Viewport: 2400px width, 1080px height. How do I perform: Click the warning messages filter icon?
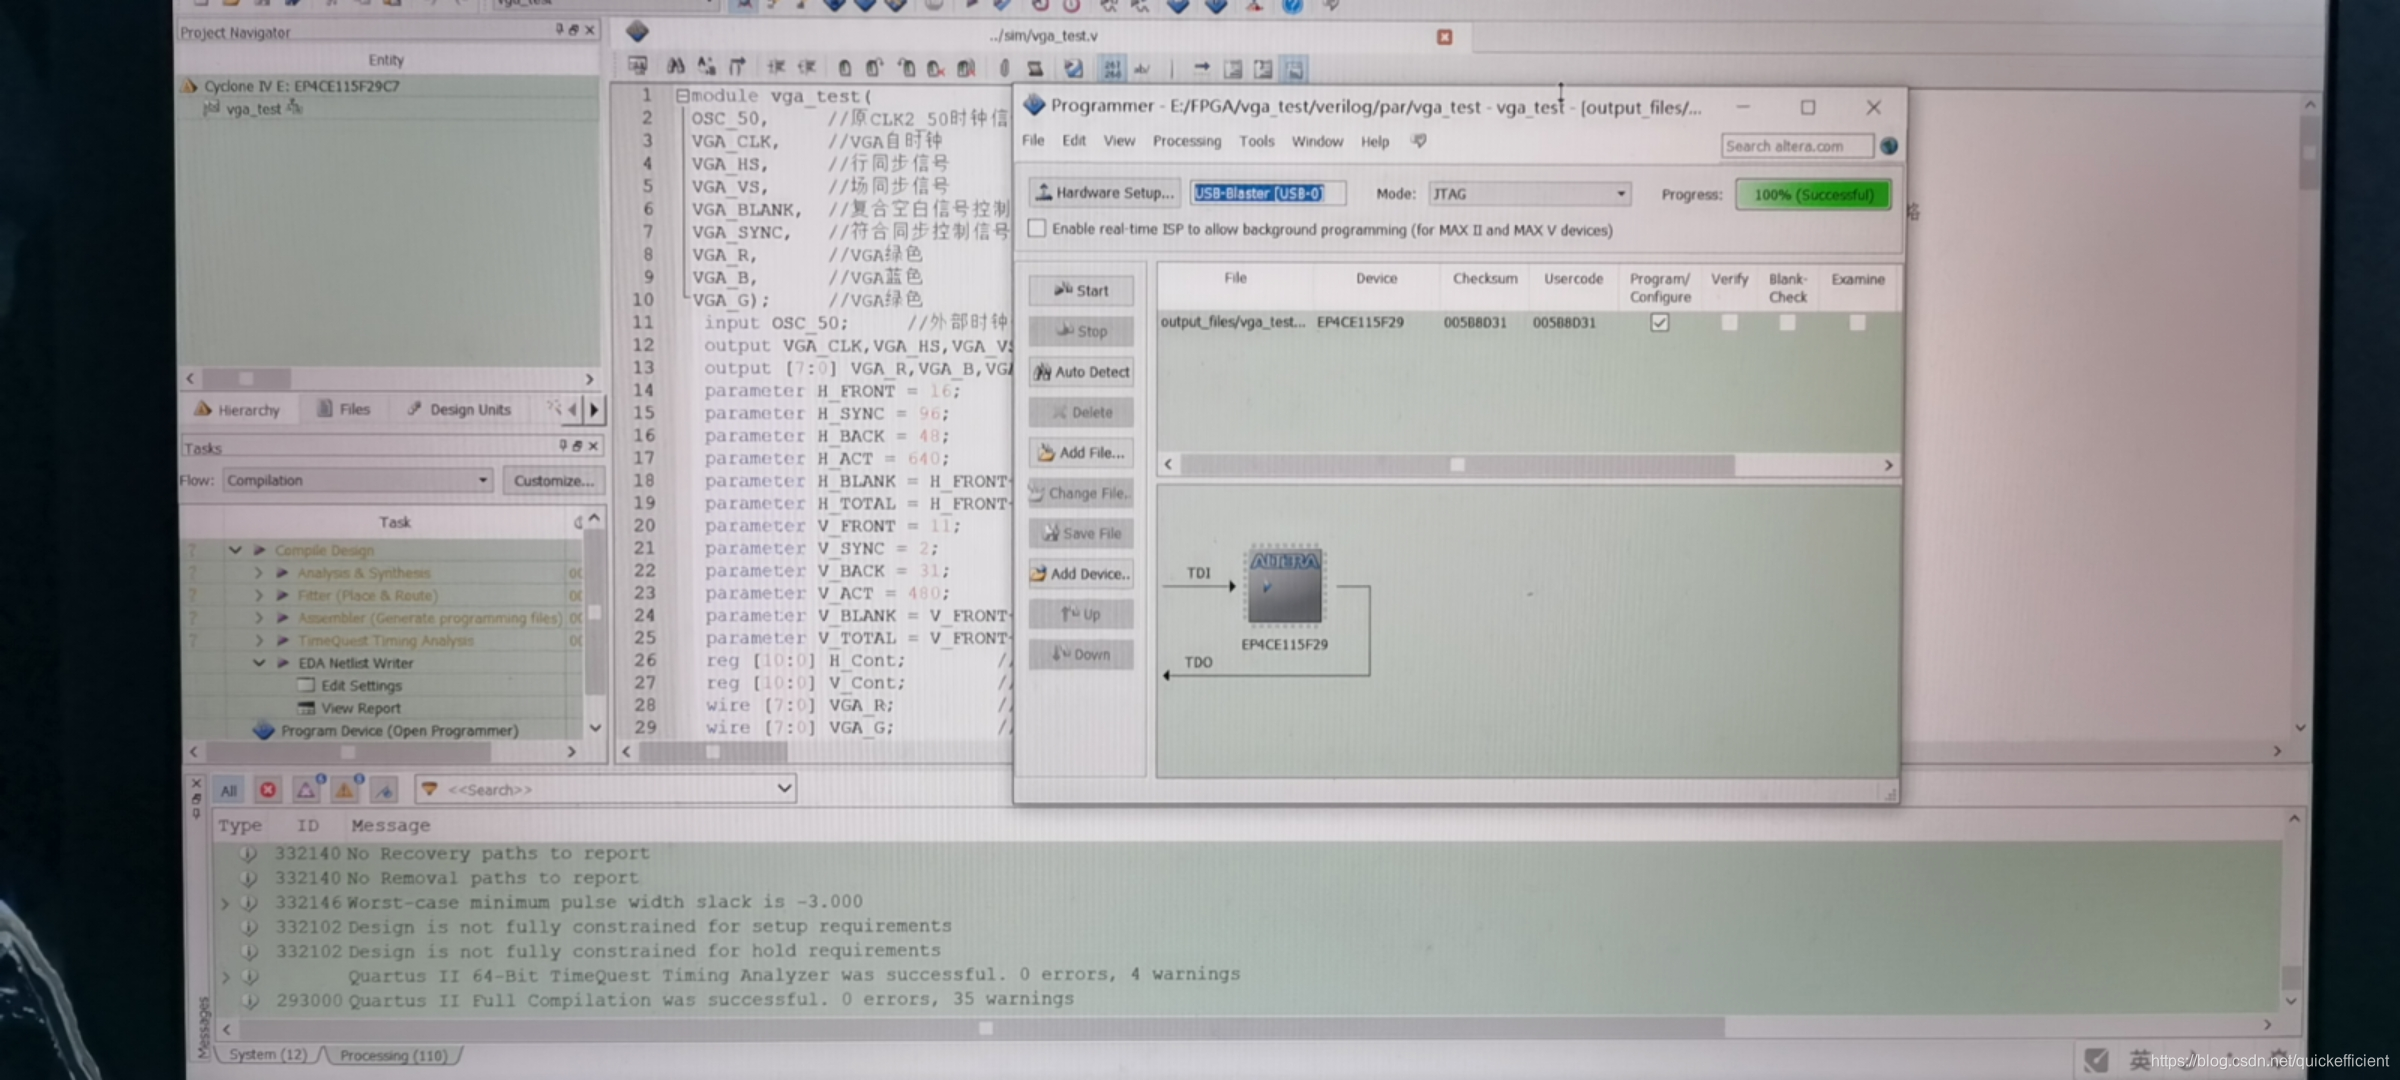(345, 790)
